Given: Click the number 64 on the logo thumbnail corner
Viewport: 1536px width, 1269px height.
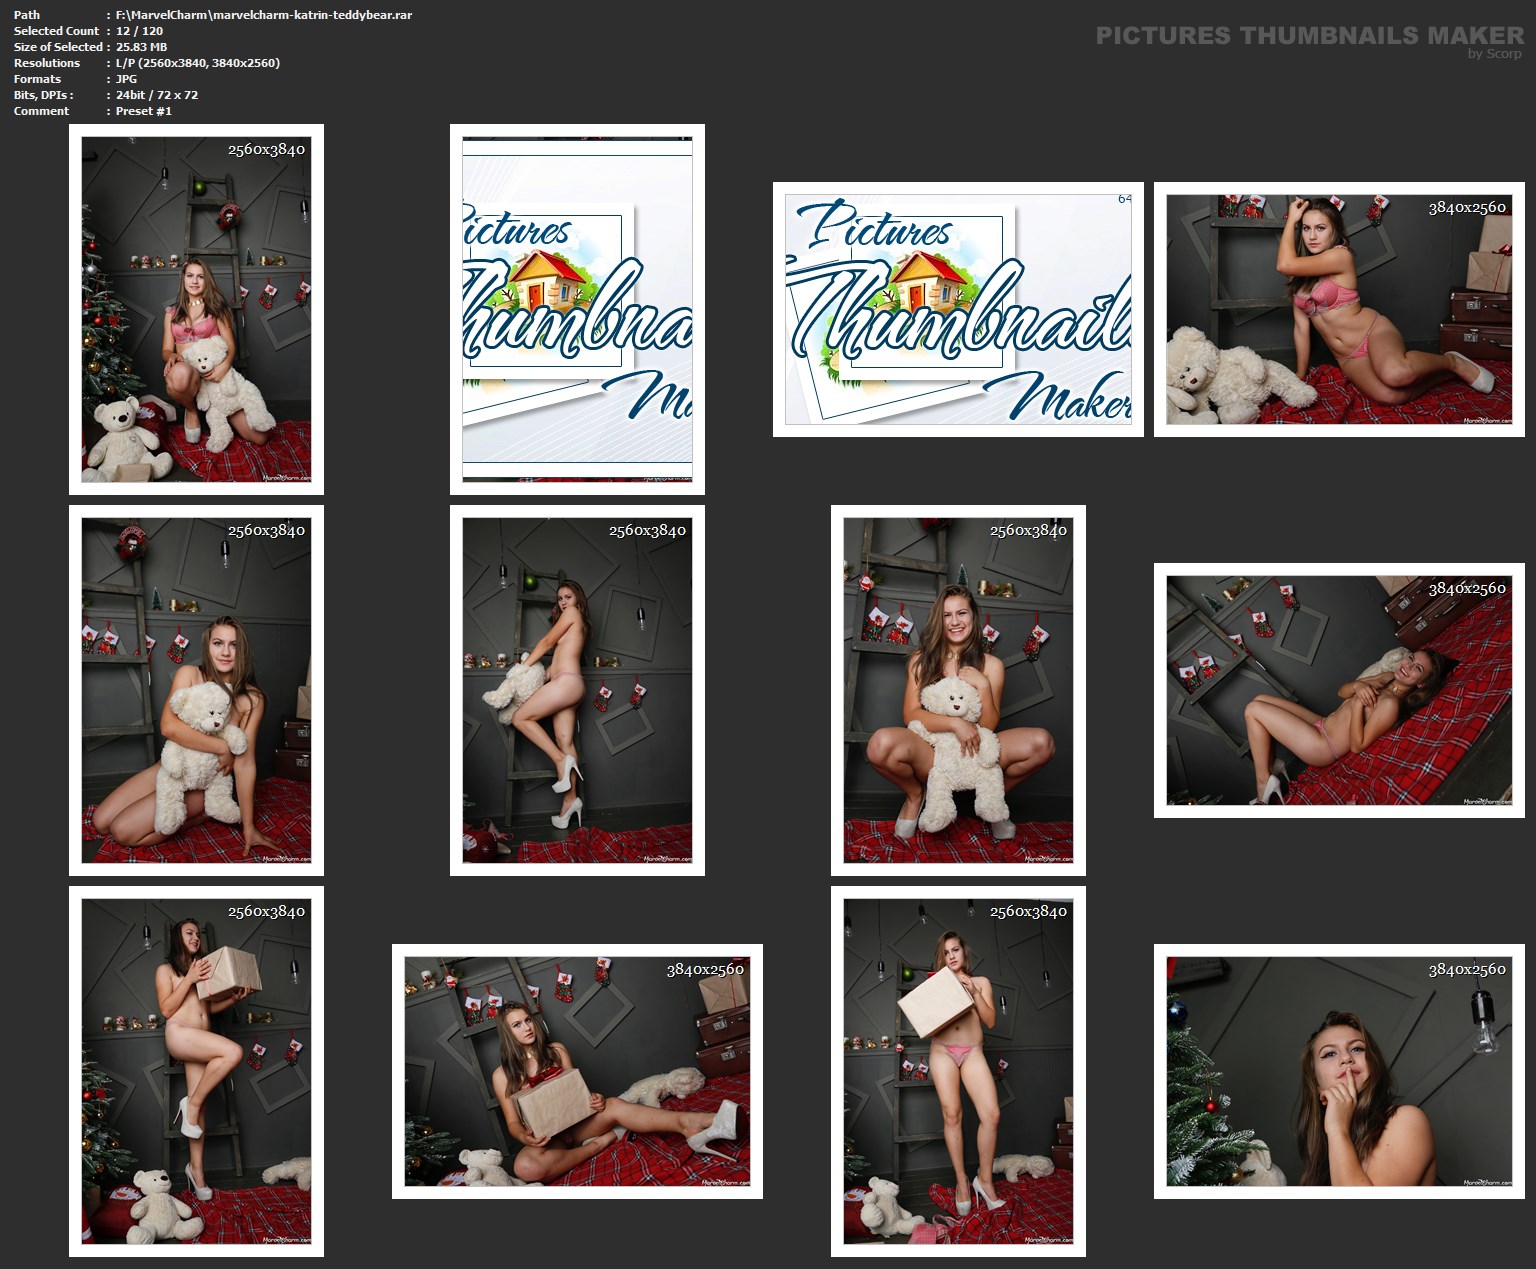Looking at the screenshot, I should click(1124, 199).
